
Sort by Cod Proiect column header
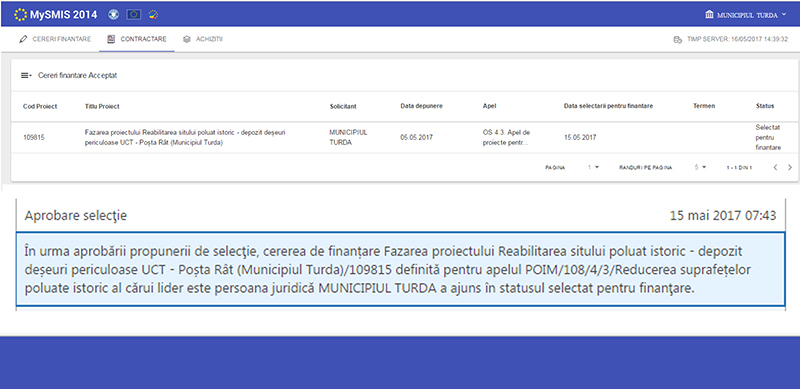click(40, 106)
